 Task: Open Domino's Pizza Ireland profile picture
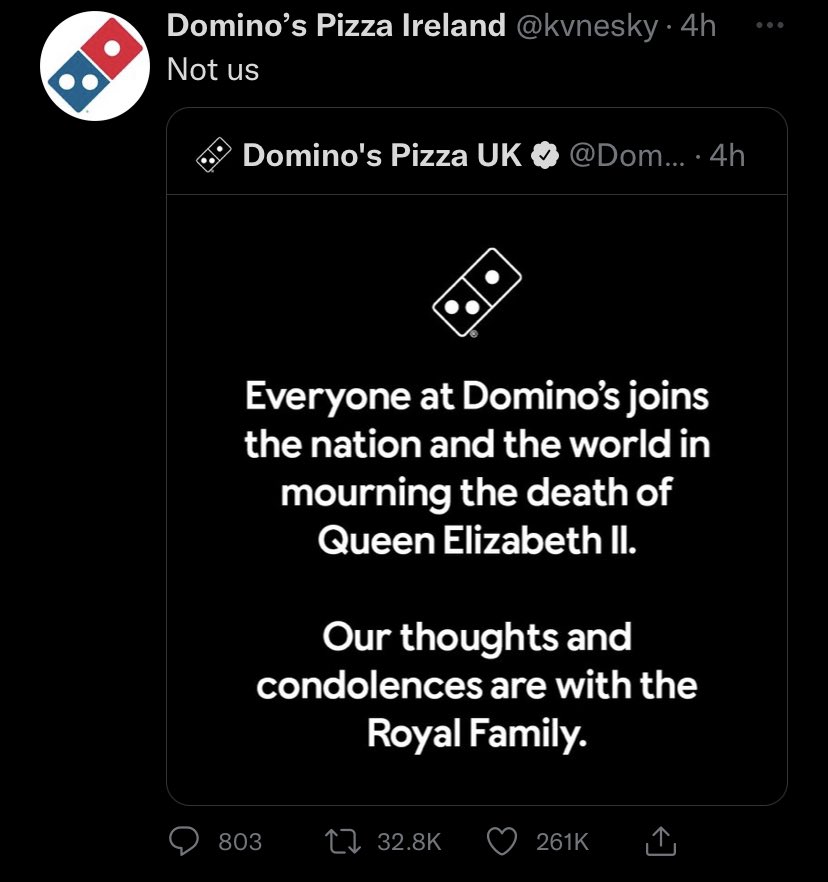tap(87, 67)
